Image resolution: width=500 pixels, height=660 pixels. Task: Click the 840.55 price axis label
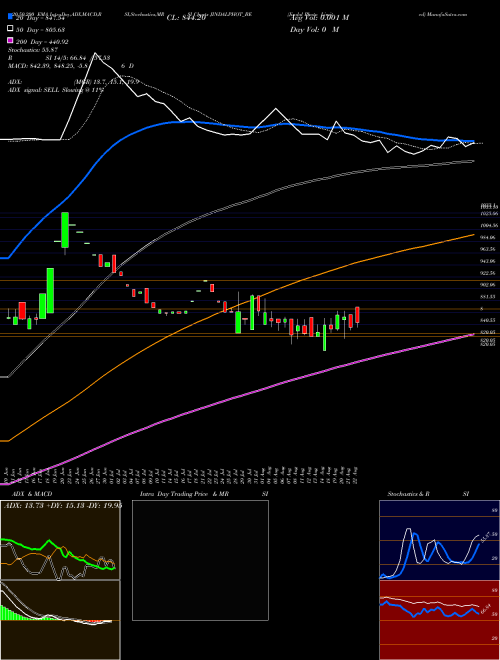coord(489,320)
